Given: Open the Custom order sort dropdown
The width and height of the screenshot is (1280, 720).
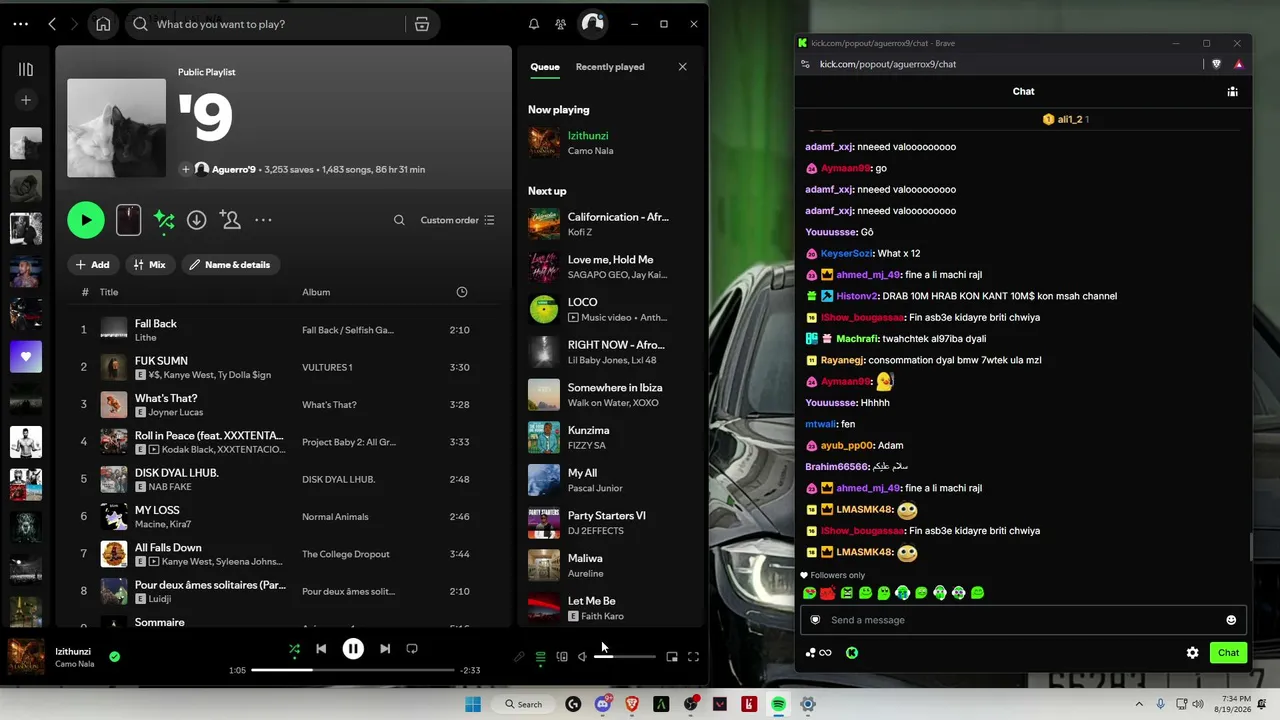Looking at the screenshot, I should 457,220.
